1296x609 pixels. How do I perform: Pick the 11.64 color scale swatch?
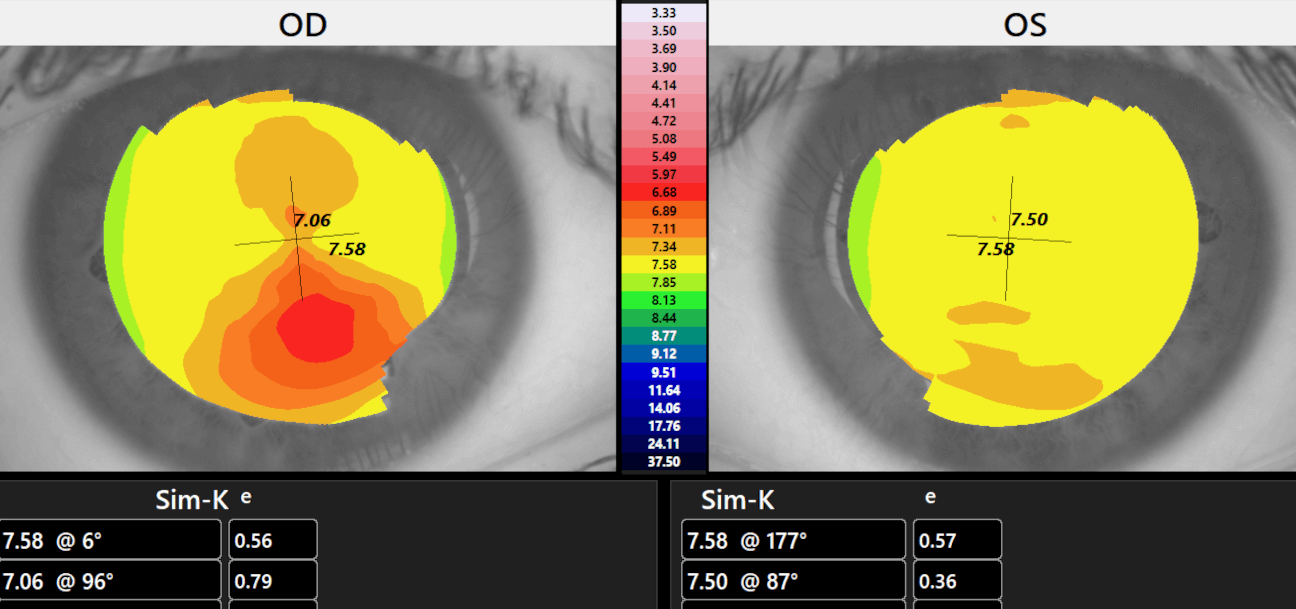click(663, 390)
